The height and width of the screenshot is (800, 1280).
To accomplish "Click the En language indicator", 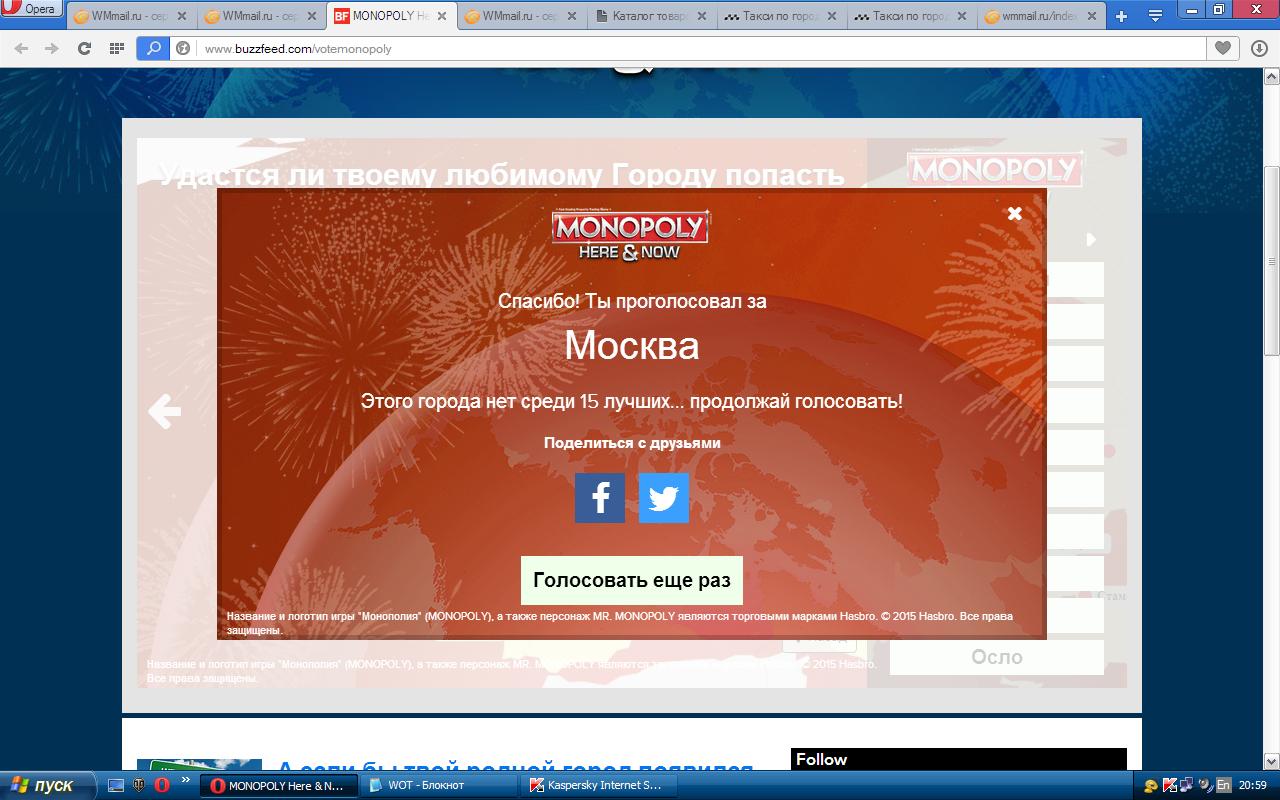I will pos(1223,786).
